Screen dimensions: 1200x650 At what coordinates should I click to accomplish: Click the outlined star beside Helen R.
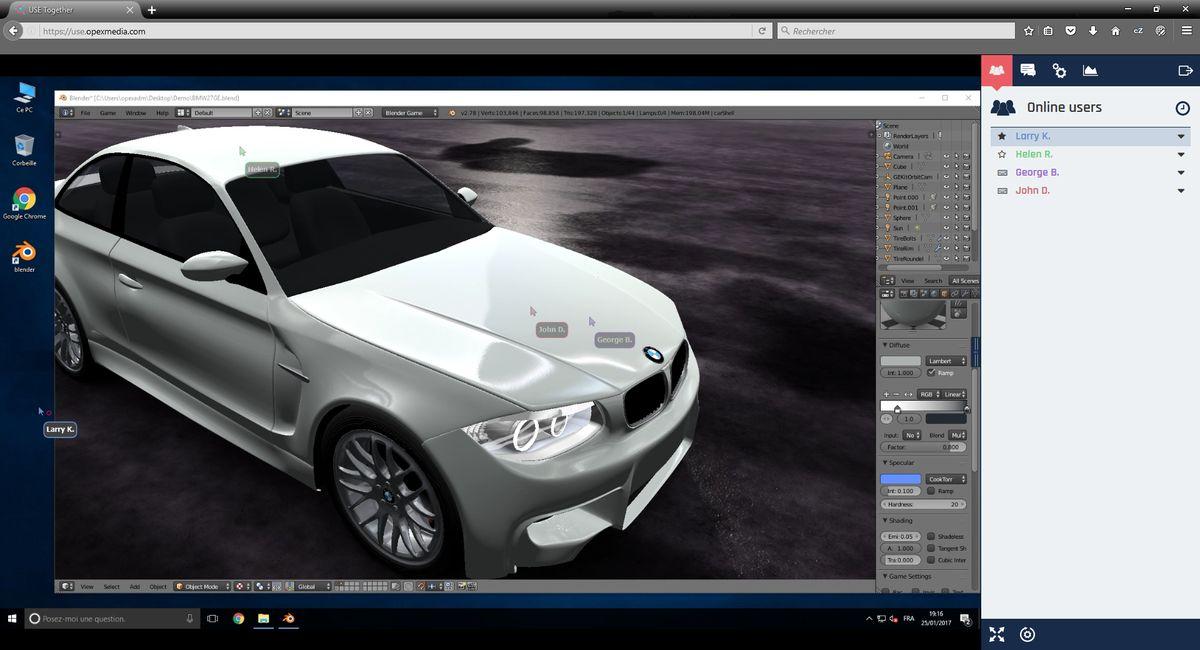1002,154
